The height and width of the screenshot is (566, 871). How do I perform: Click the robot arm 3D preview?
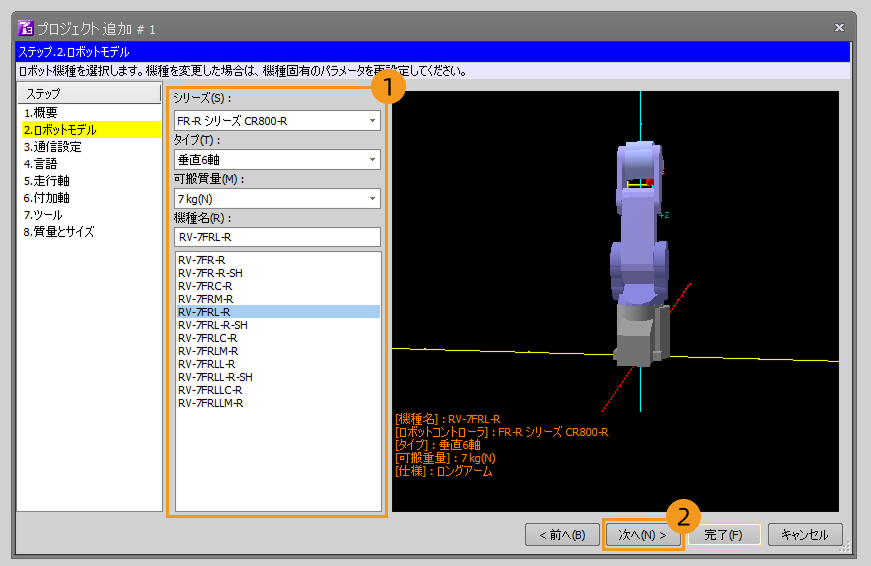(x=635, y=250)
